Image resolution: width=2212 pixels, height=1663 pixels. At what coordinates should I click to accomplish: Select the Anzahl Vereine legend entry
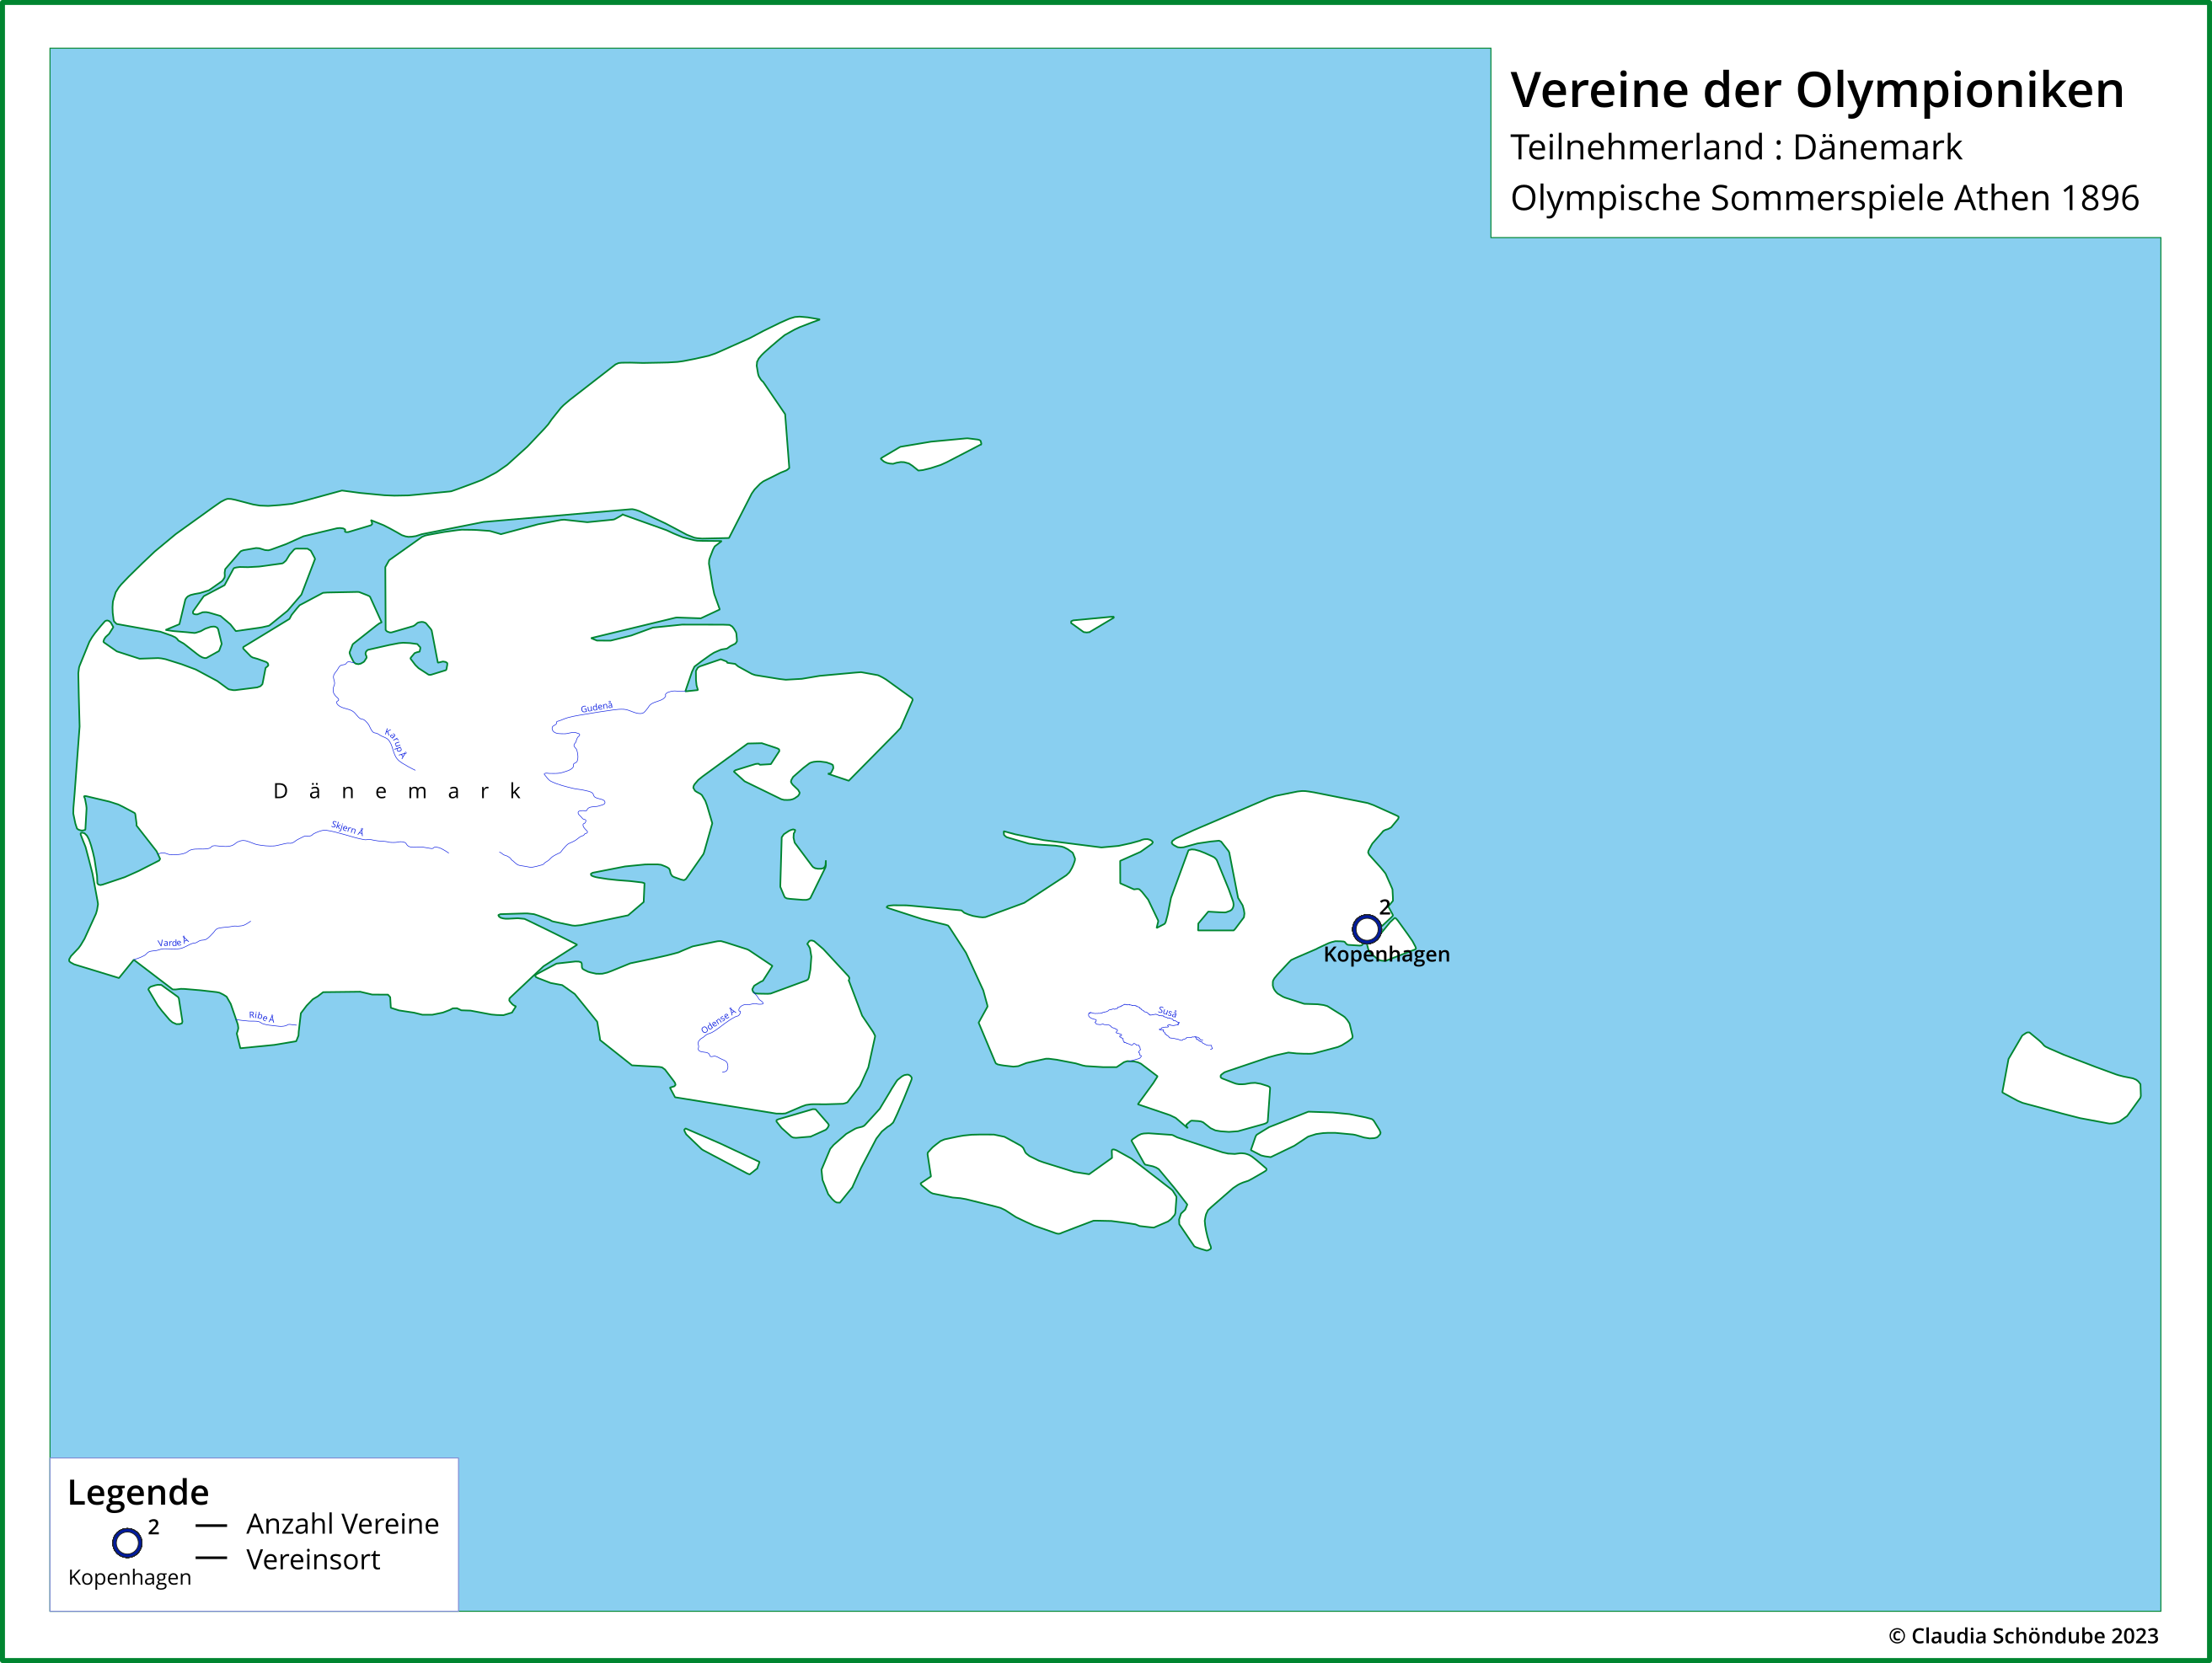pos(342,1524)
